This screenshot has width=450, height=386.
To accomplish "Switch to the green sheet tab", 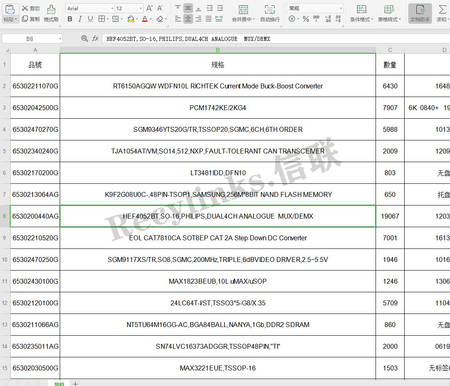I will click(59, 383).
